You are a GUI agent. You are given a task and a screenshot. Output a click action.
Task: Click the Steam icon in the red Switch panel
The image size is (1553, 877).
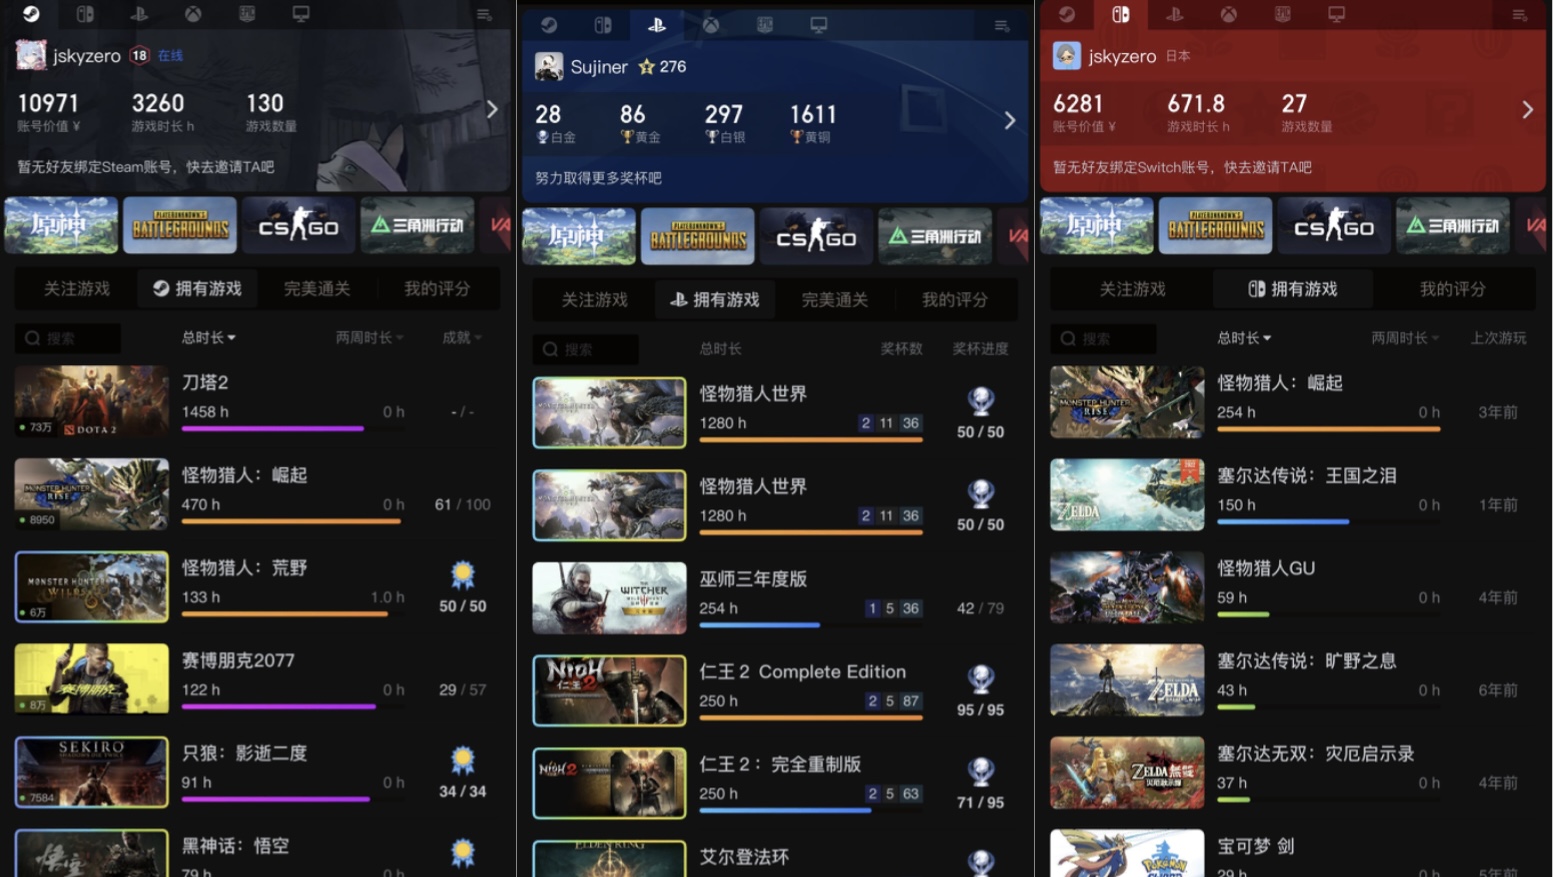pyautogui.click(x=1067, y=14)
